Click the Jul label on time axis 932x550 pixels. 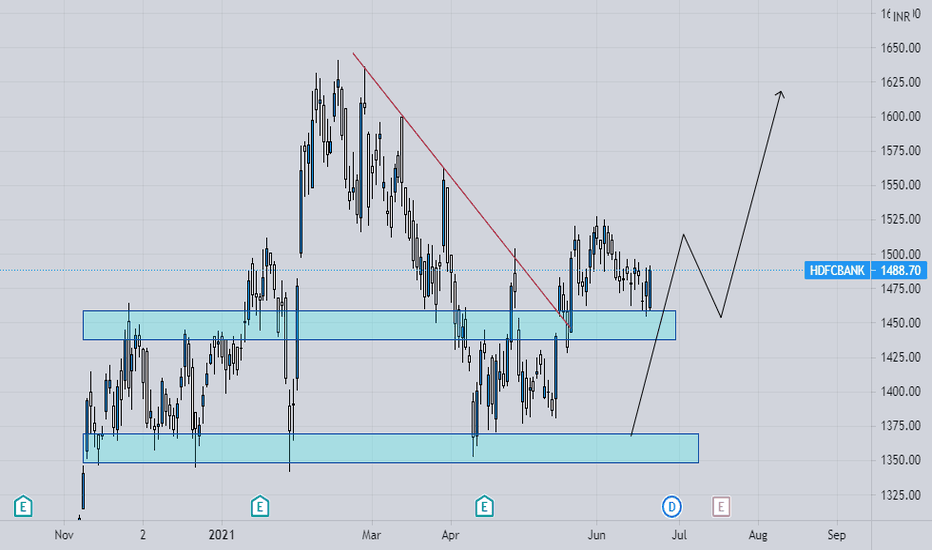coord(679,535)
